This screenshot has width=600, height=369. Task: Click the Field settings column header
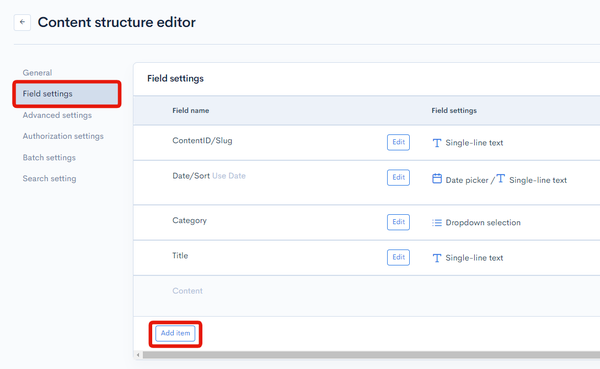pos(454,111)
